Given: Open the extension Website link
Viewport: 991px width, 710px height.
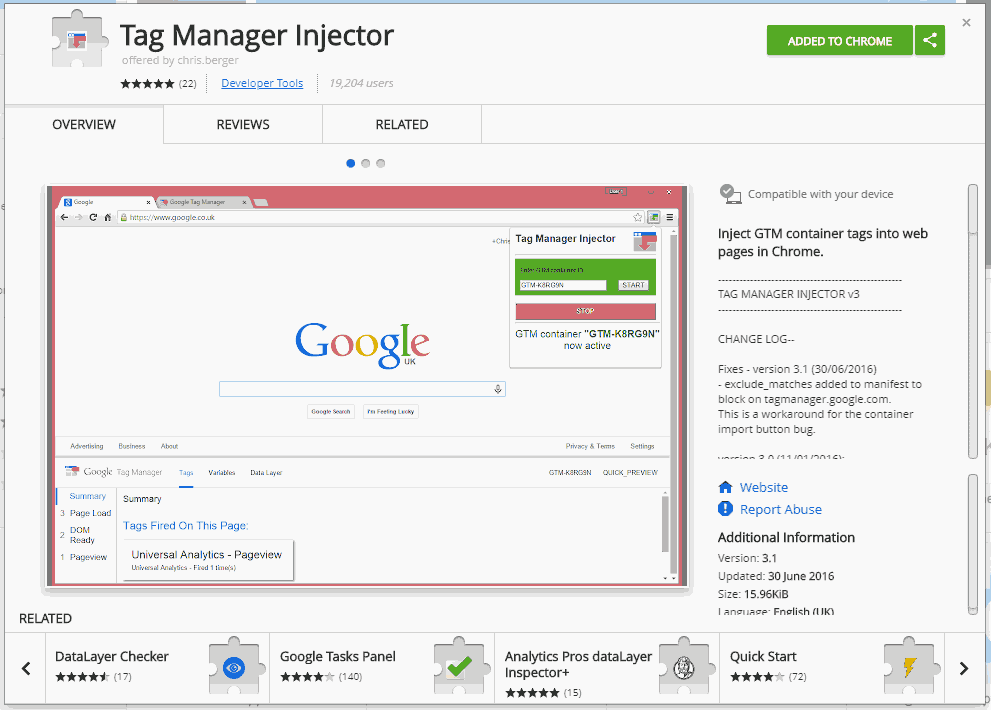Looking at the screenshot, I should pos(763,487).
